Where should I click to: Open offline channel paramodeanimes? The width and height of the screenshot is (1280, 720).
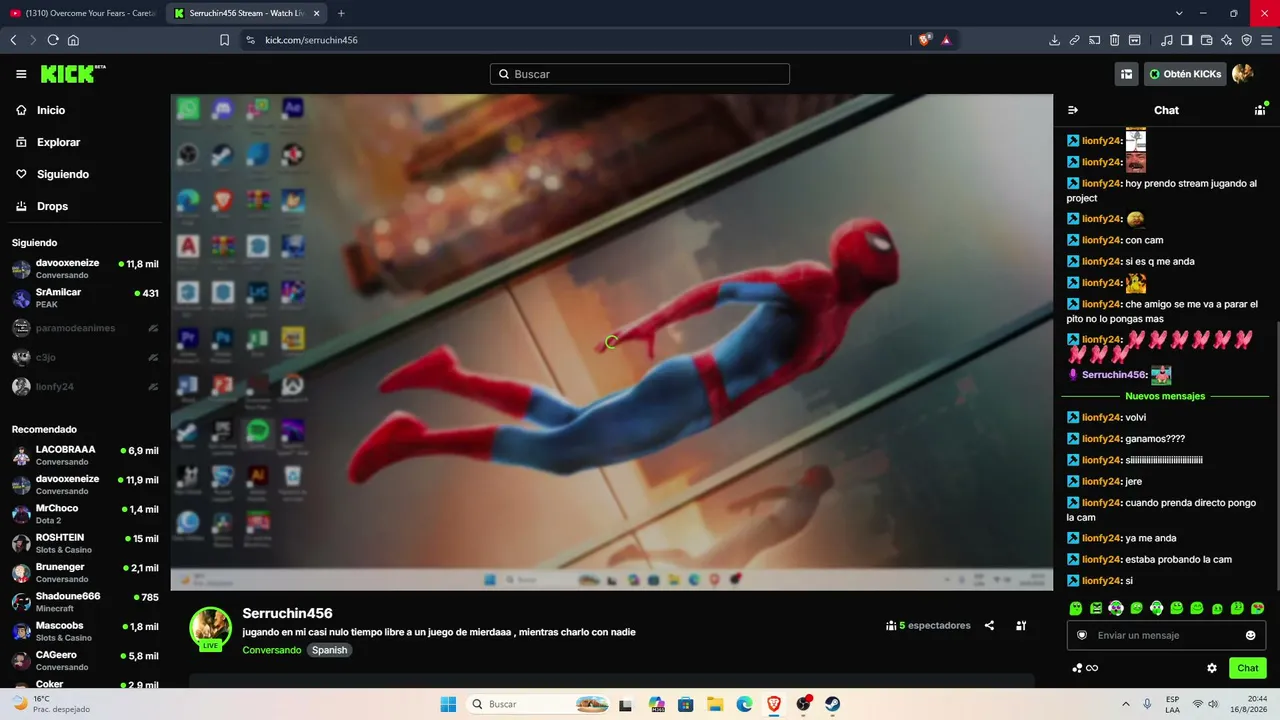[85, 328]
